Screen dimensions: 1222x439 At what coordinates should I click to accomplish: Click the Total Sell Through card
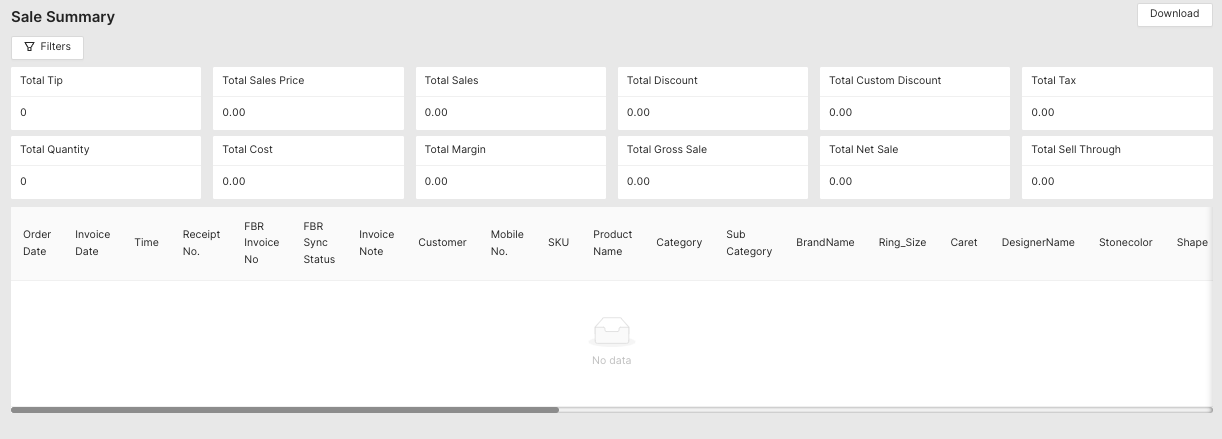point(1116,167)
